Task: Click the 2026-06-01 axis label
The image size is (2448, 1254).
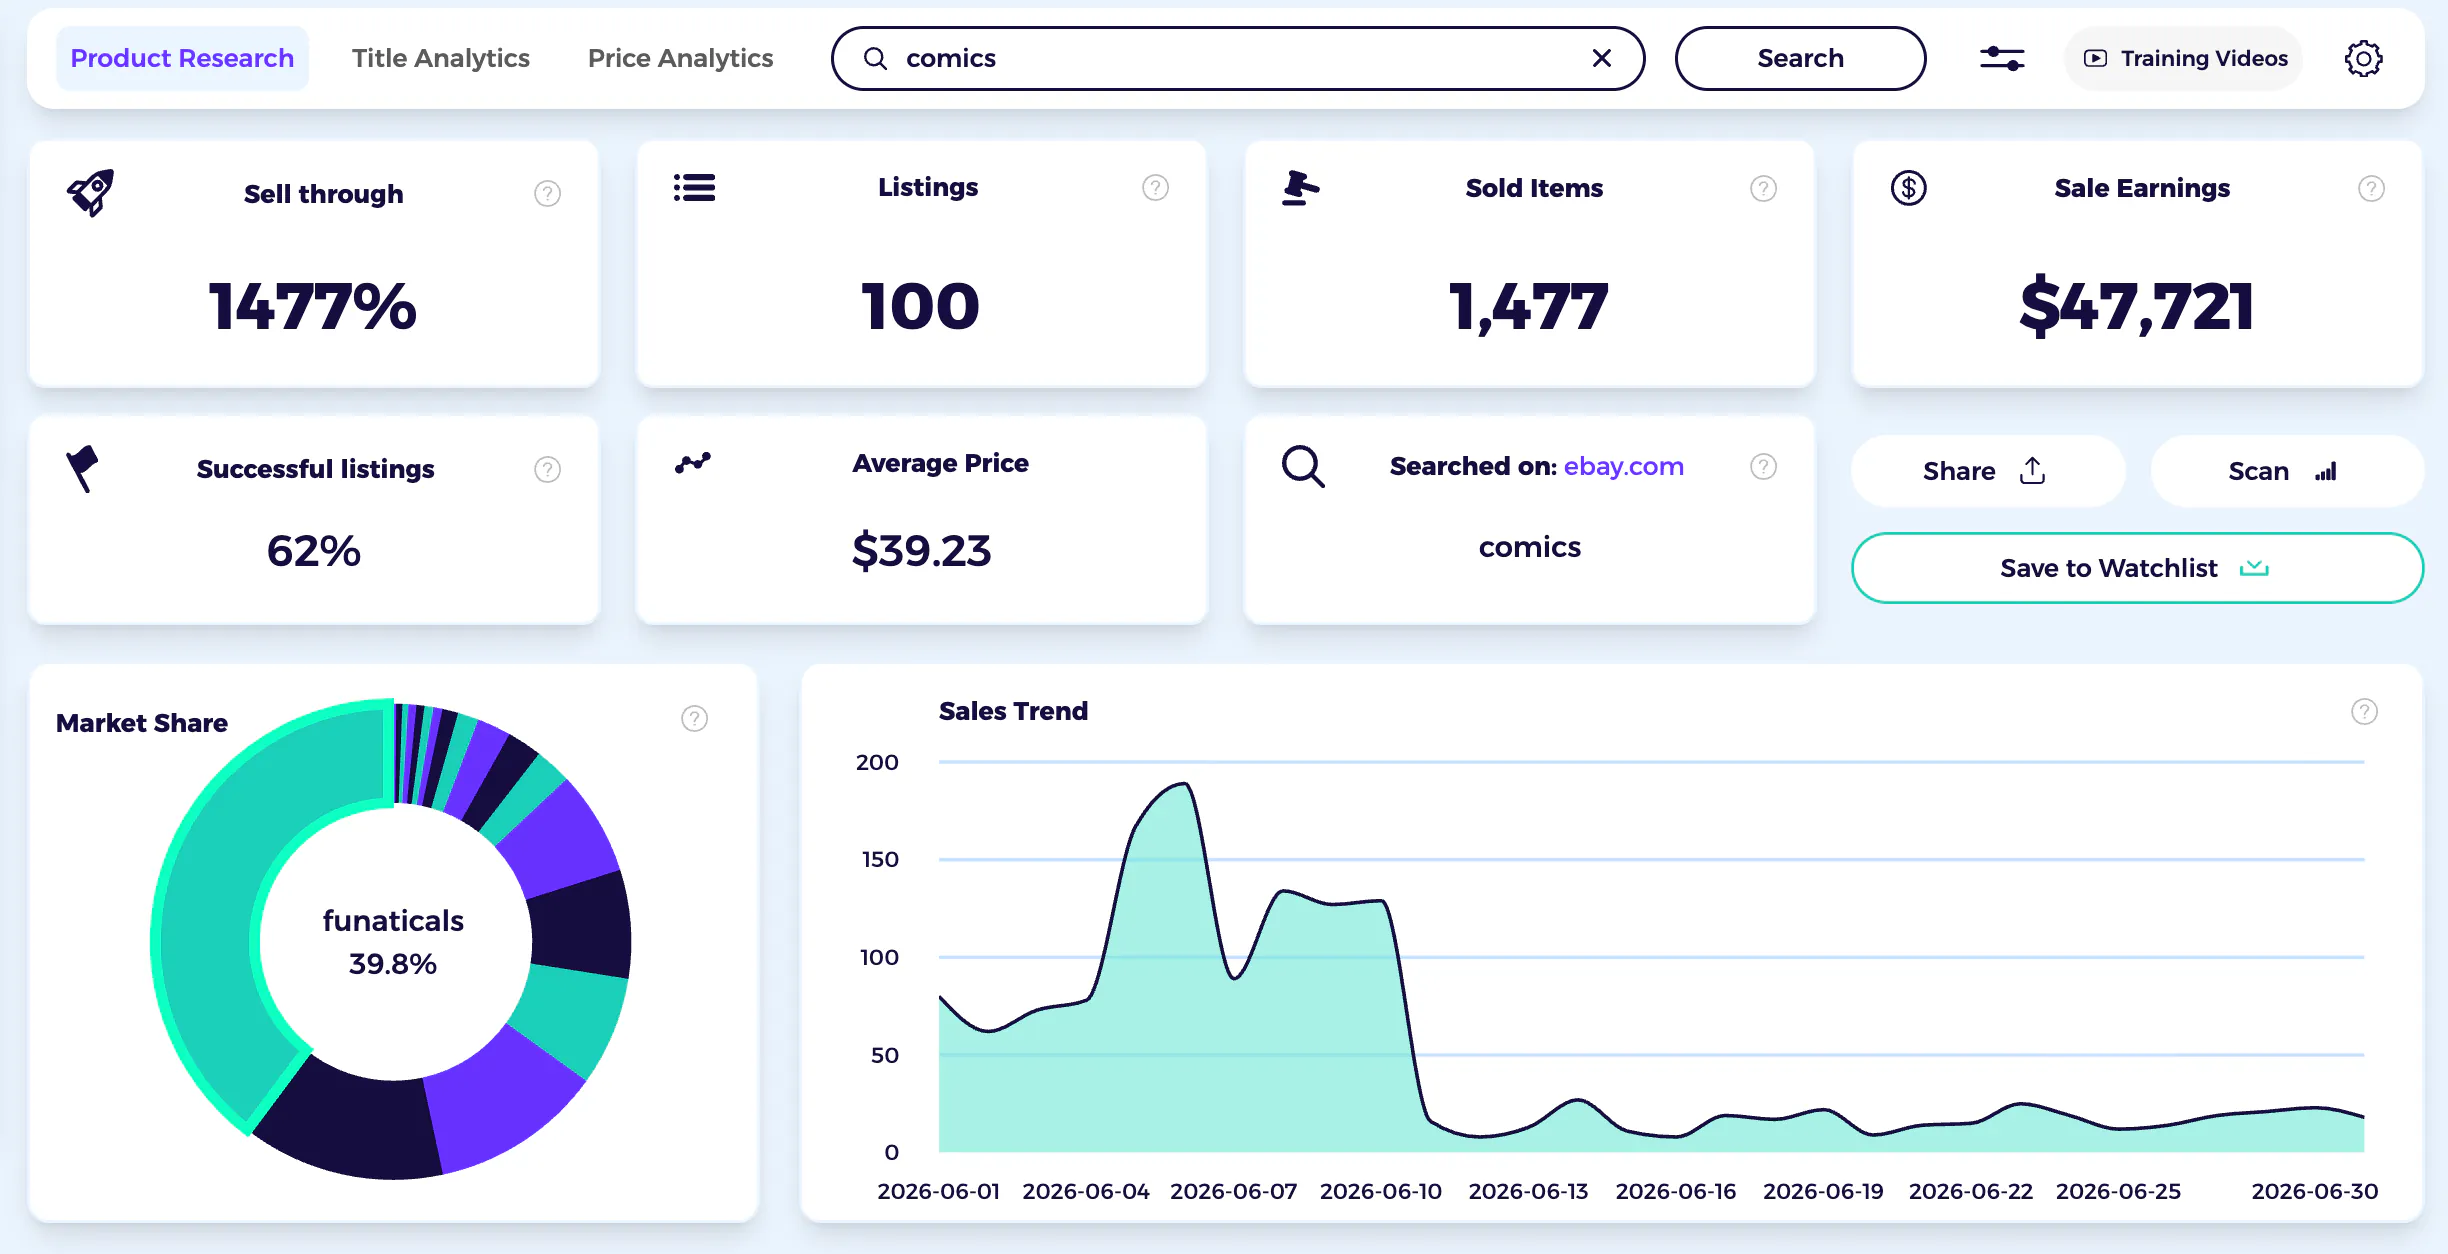Action: [x=938, y=1191]
